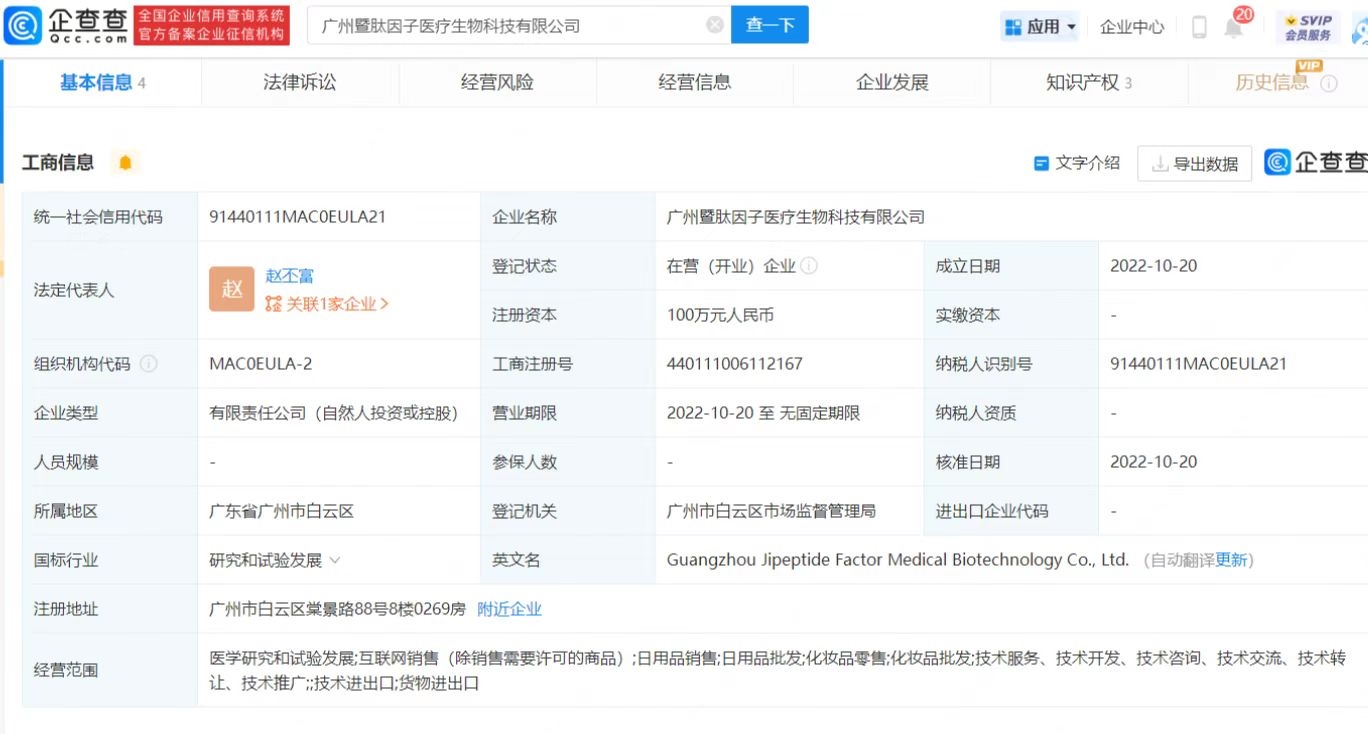Open the 法律诉讼 tab
The width and height of the screenshot is (1368, 734).
pos(300,83)
